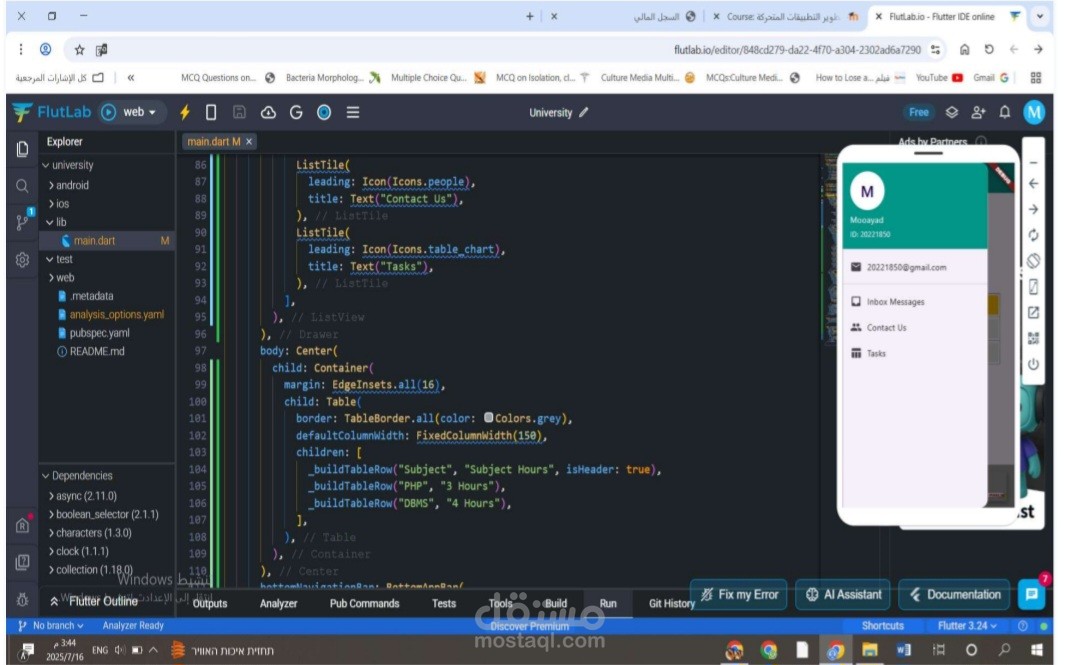Click the Google 'G' icon in toolbar

[296, 112]
